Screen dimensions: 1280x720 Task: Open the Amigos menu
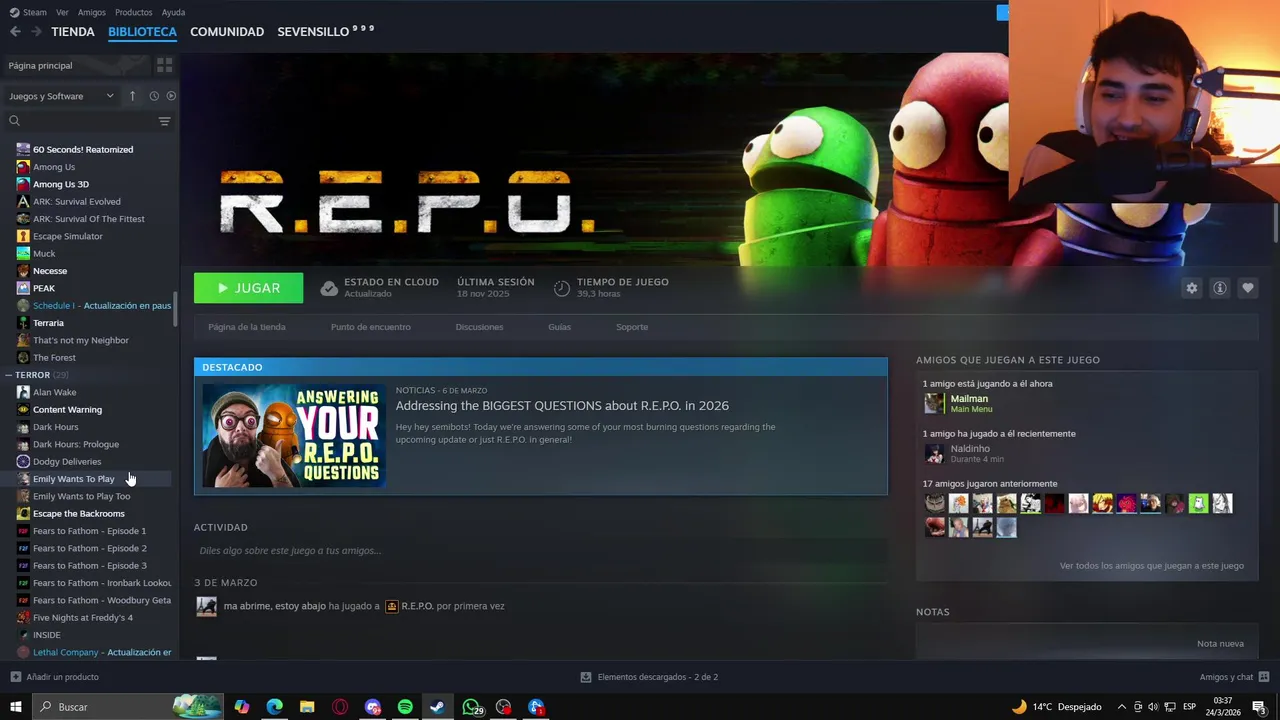pyautogui.click(x=91, y=12)
